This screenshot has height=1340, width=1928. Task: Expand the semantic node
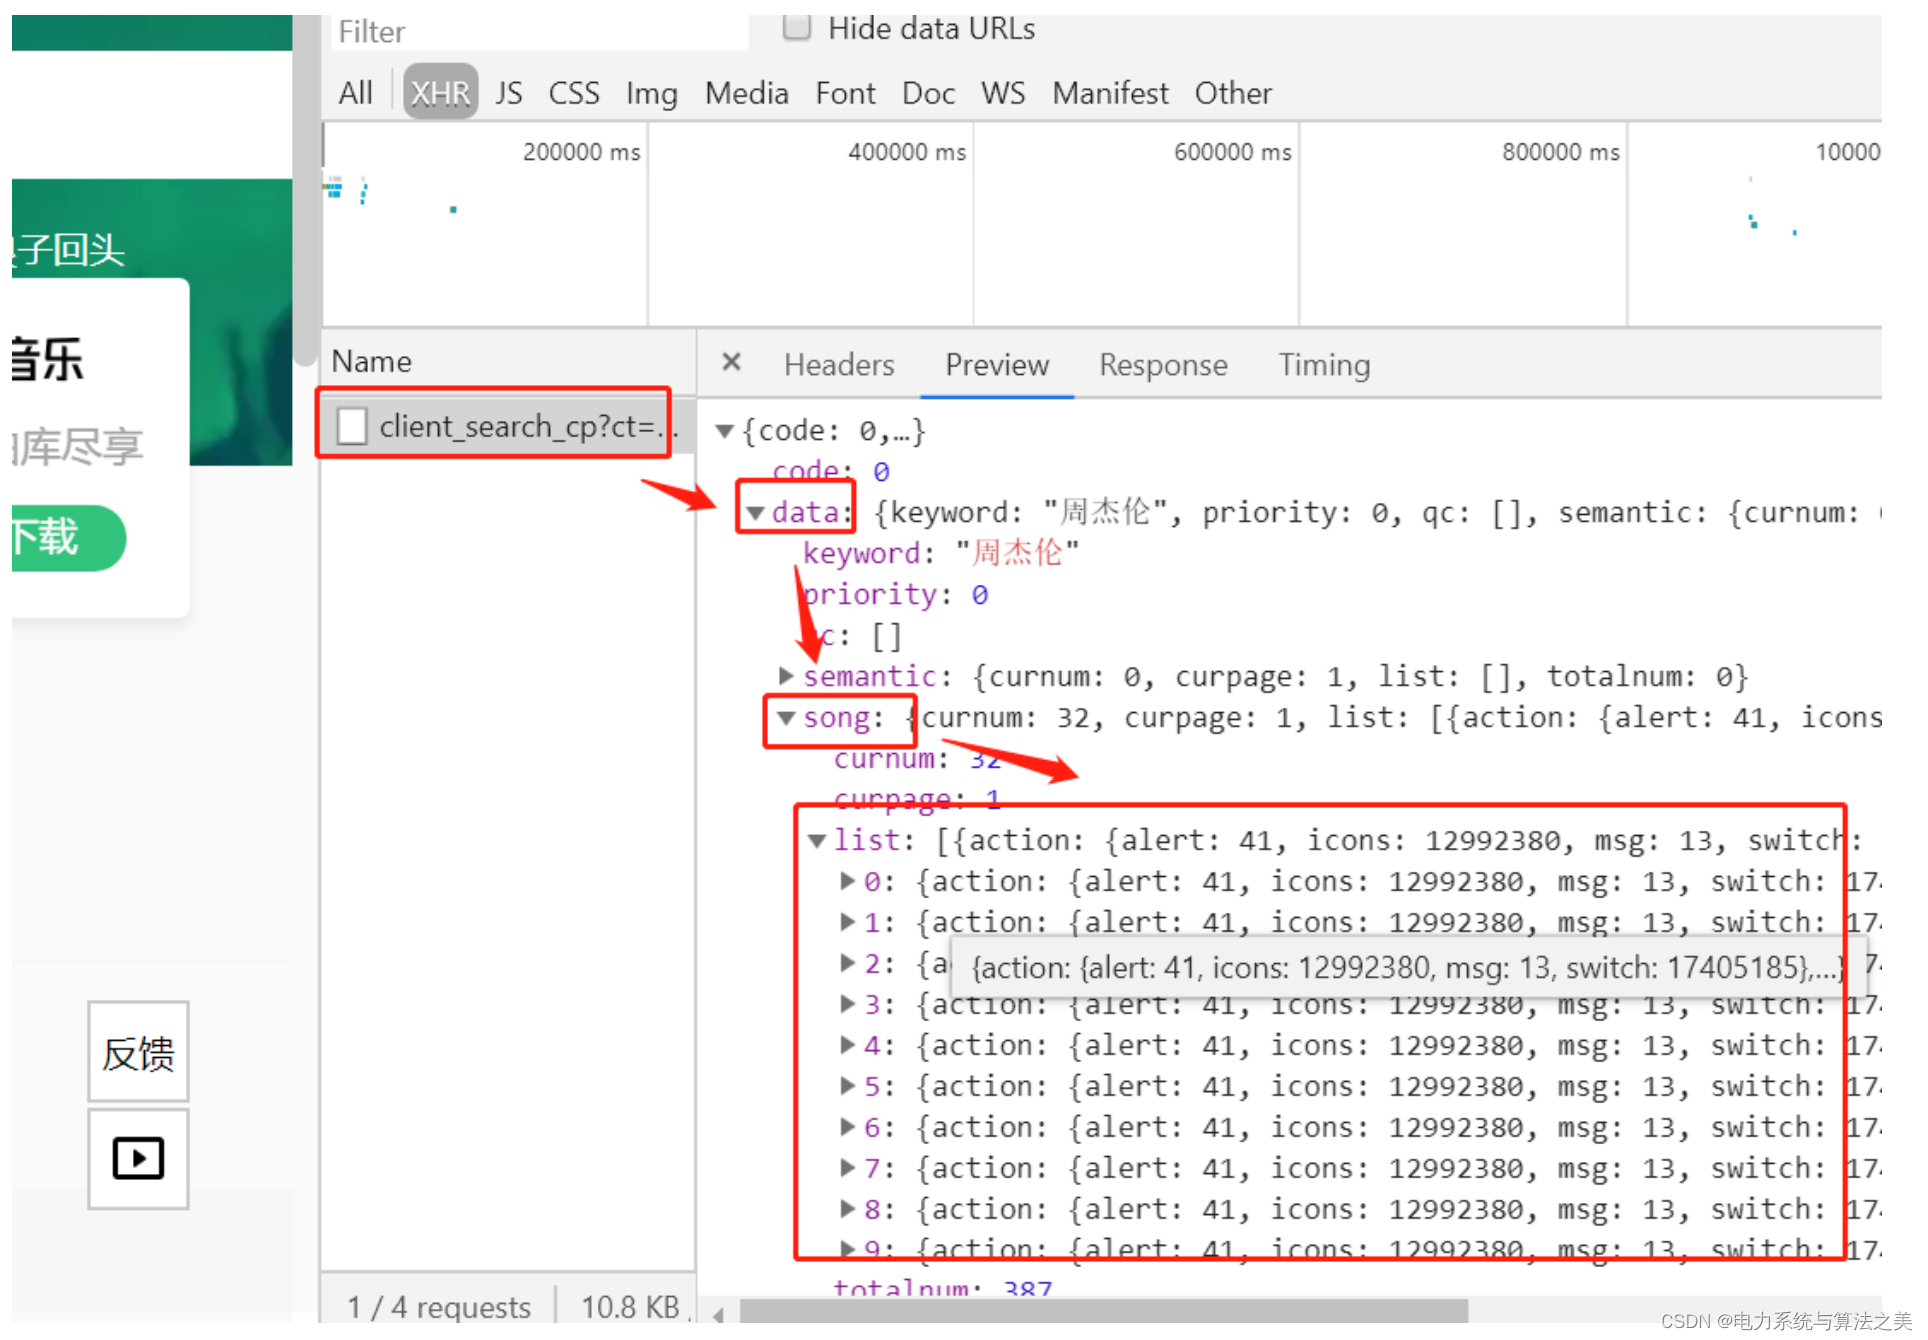click(x=786, y=675)
